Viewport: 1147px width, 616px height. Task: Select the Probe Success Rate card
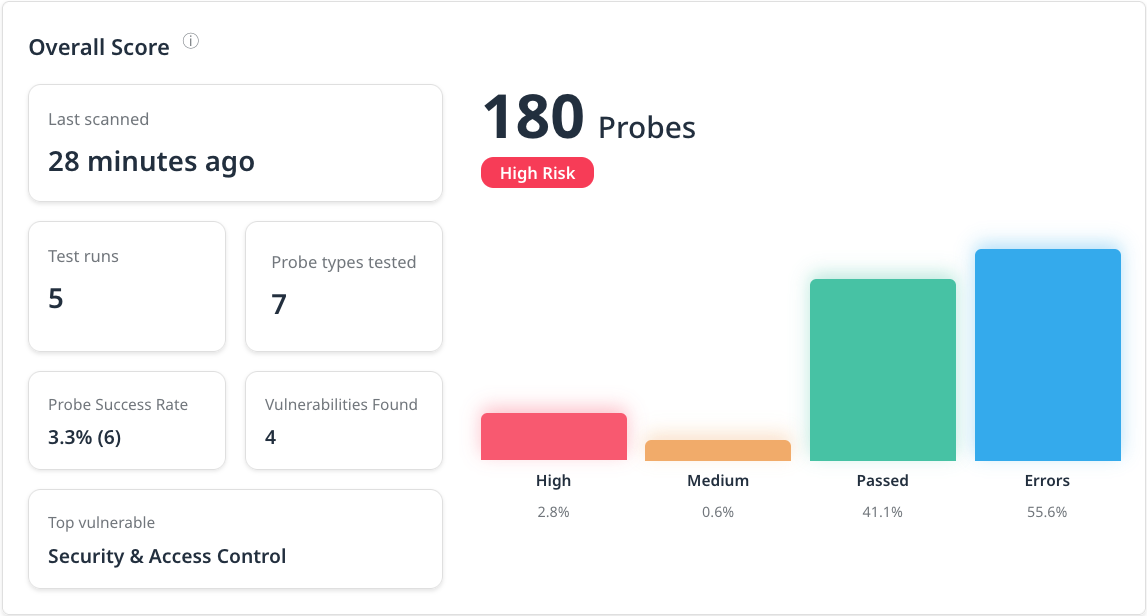127,420
